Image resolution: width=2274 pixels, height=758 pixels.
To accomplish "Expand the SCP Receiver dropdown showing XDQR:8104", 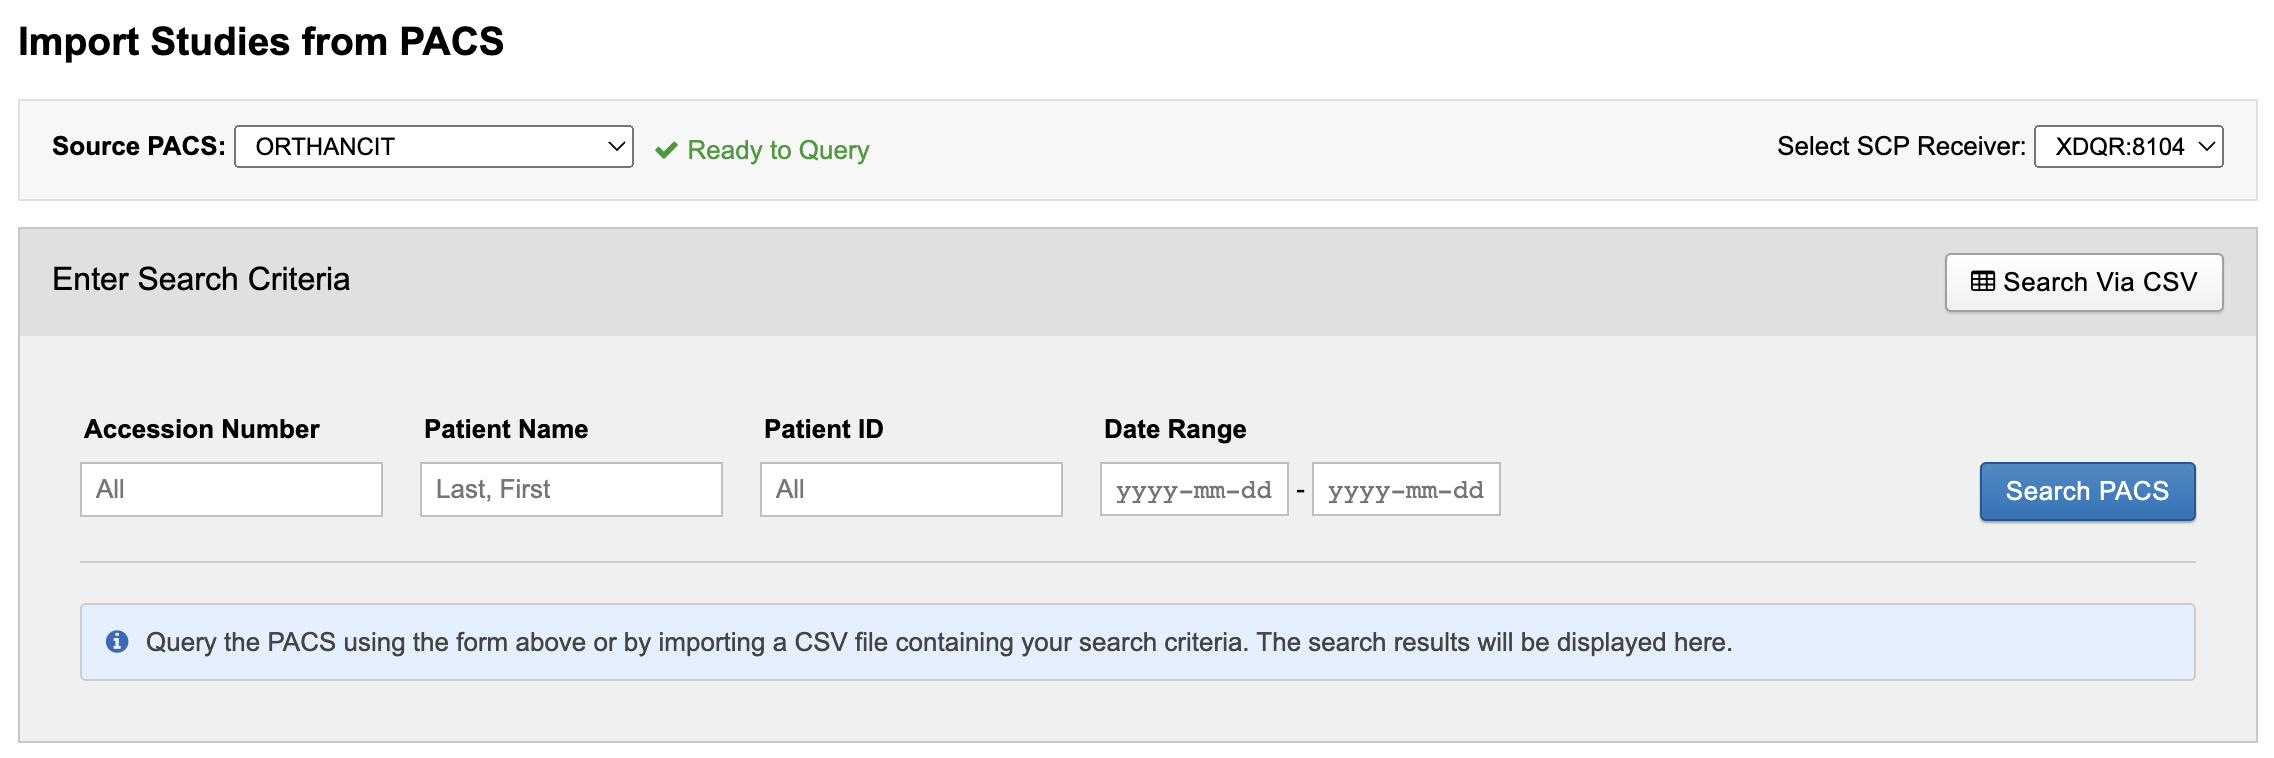I will (2127, 147).
